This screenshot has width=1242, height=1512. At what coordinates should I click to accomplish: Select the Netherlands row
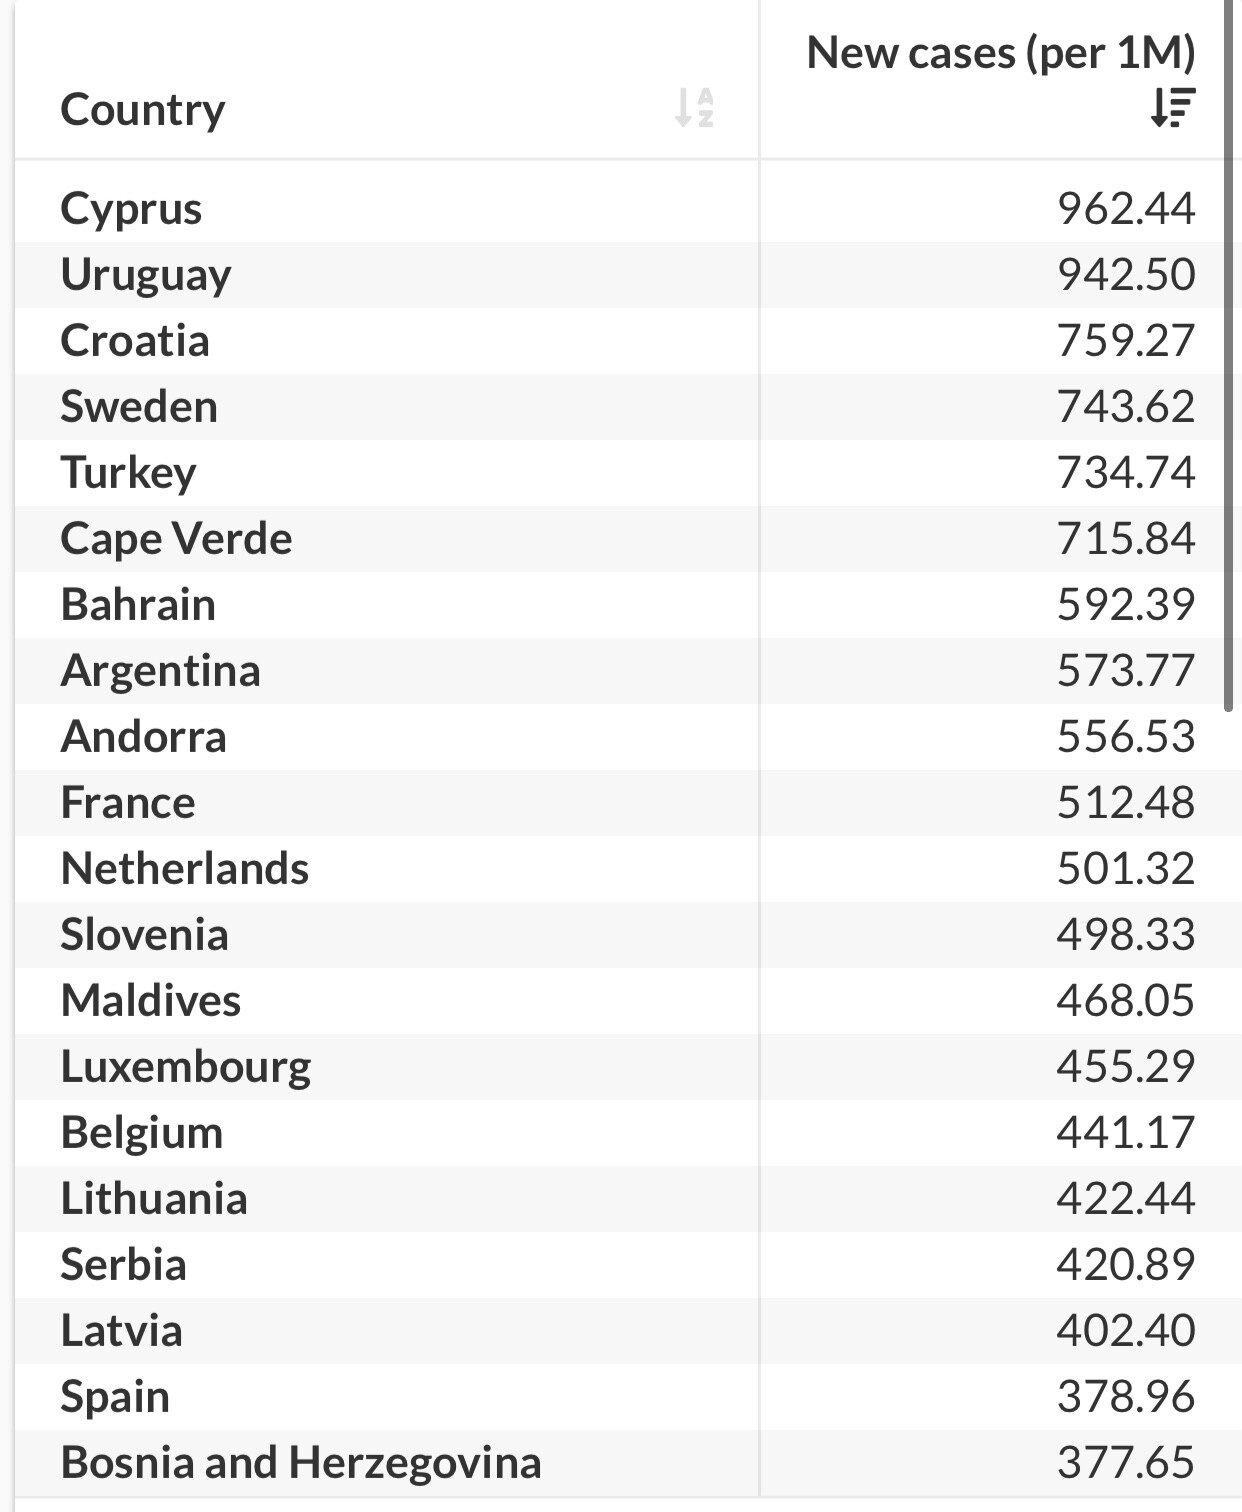(185, 868)
